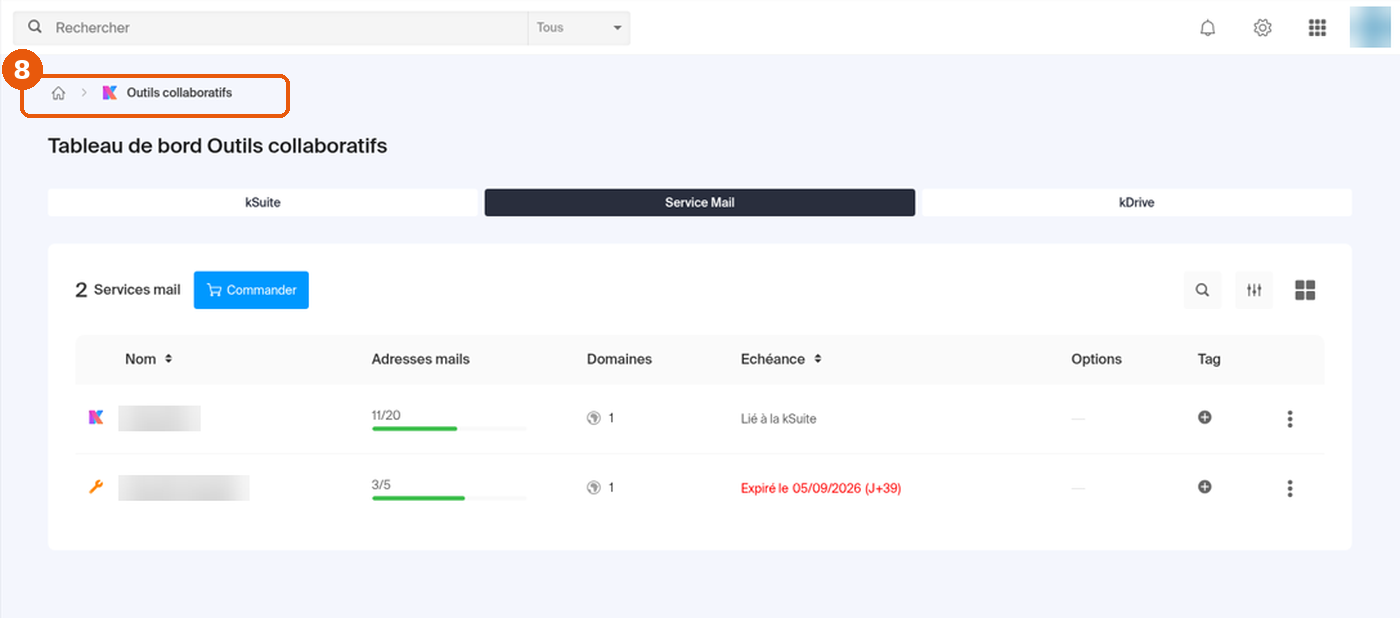Search the mail services list
The height and width of the screenshot is (618, 1400).
pyautogui.click(x=1202, y=290)
